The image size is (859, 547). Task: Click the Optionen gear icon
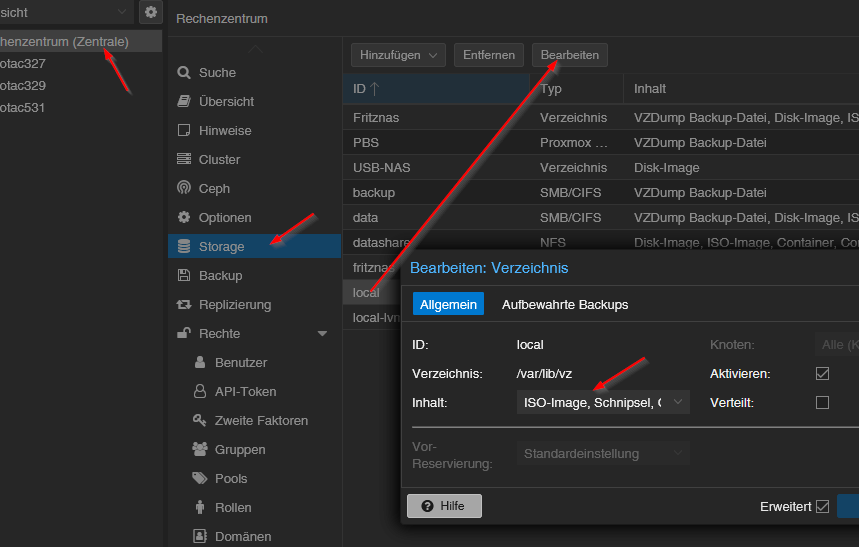[x=183, y=218]
